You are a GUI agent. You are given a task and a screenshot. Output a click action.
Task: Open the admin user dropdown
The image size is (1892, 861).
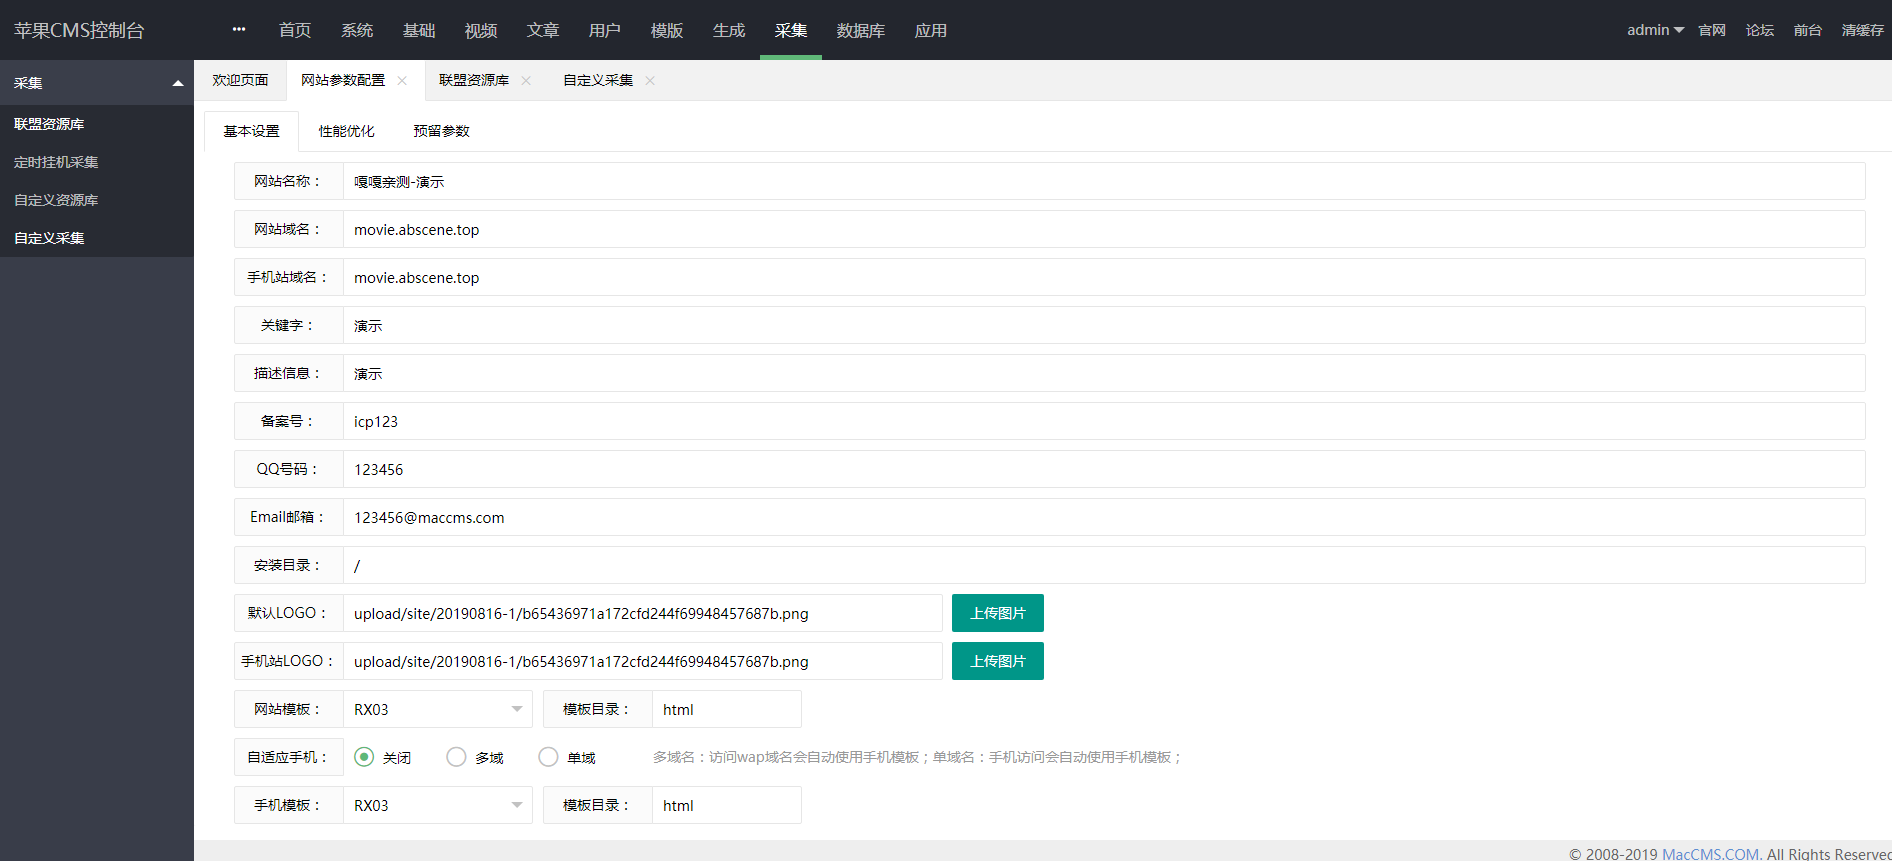[x=1655, y=30]
